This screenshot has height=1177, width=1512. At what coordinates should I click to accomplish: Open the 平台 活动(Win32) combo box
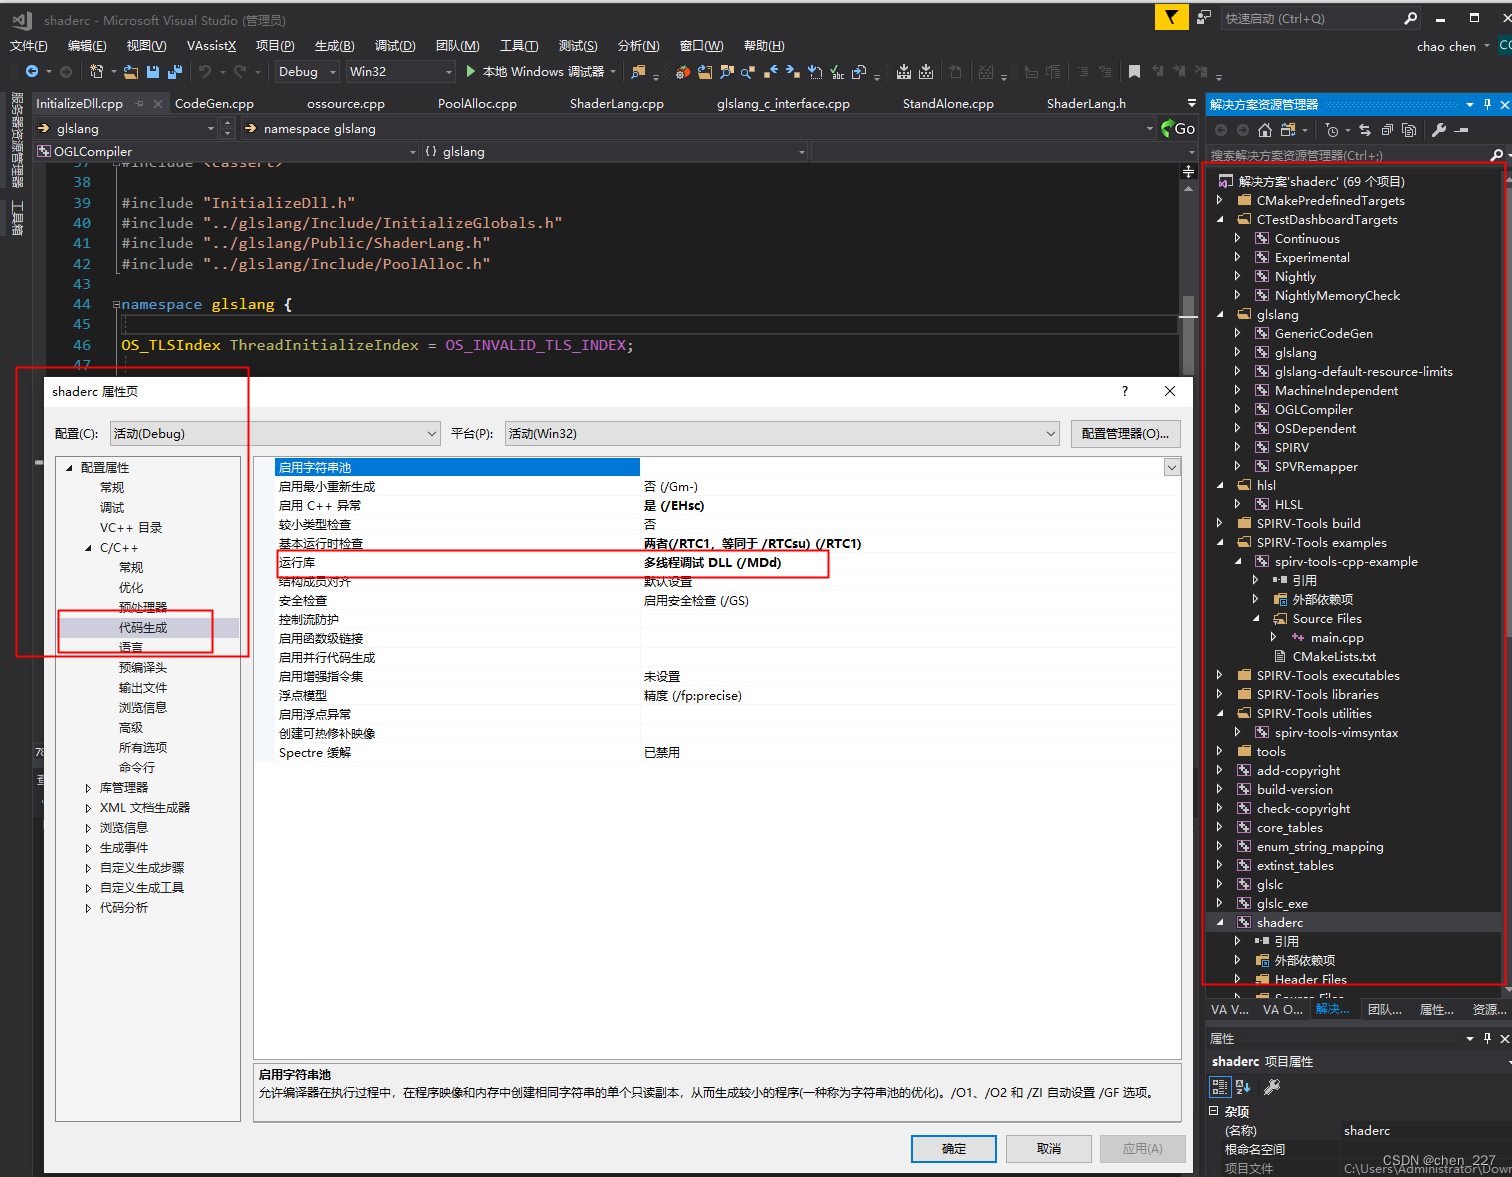(782, 433)
